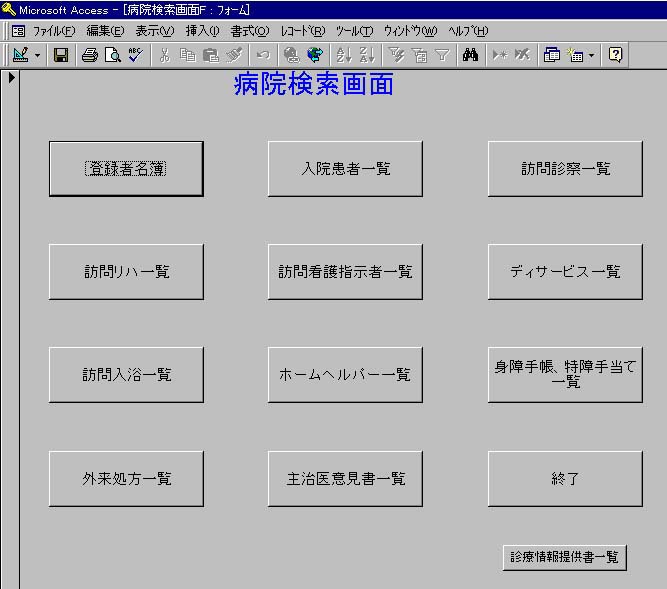Sort ascending A-Z icon
Image resolution: width=667 pixels, height=589 pixels.
344,55
